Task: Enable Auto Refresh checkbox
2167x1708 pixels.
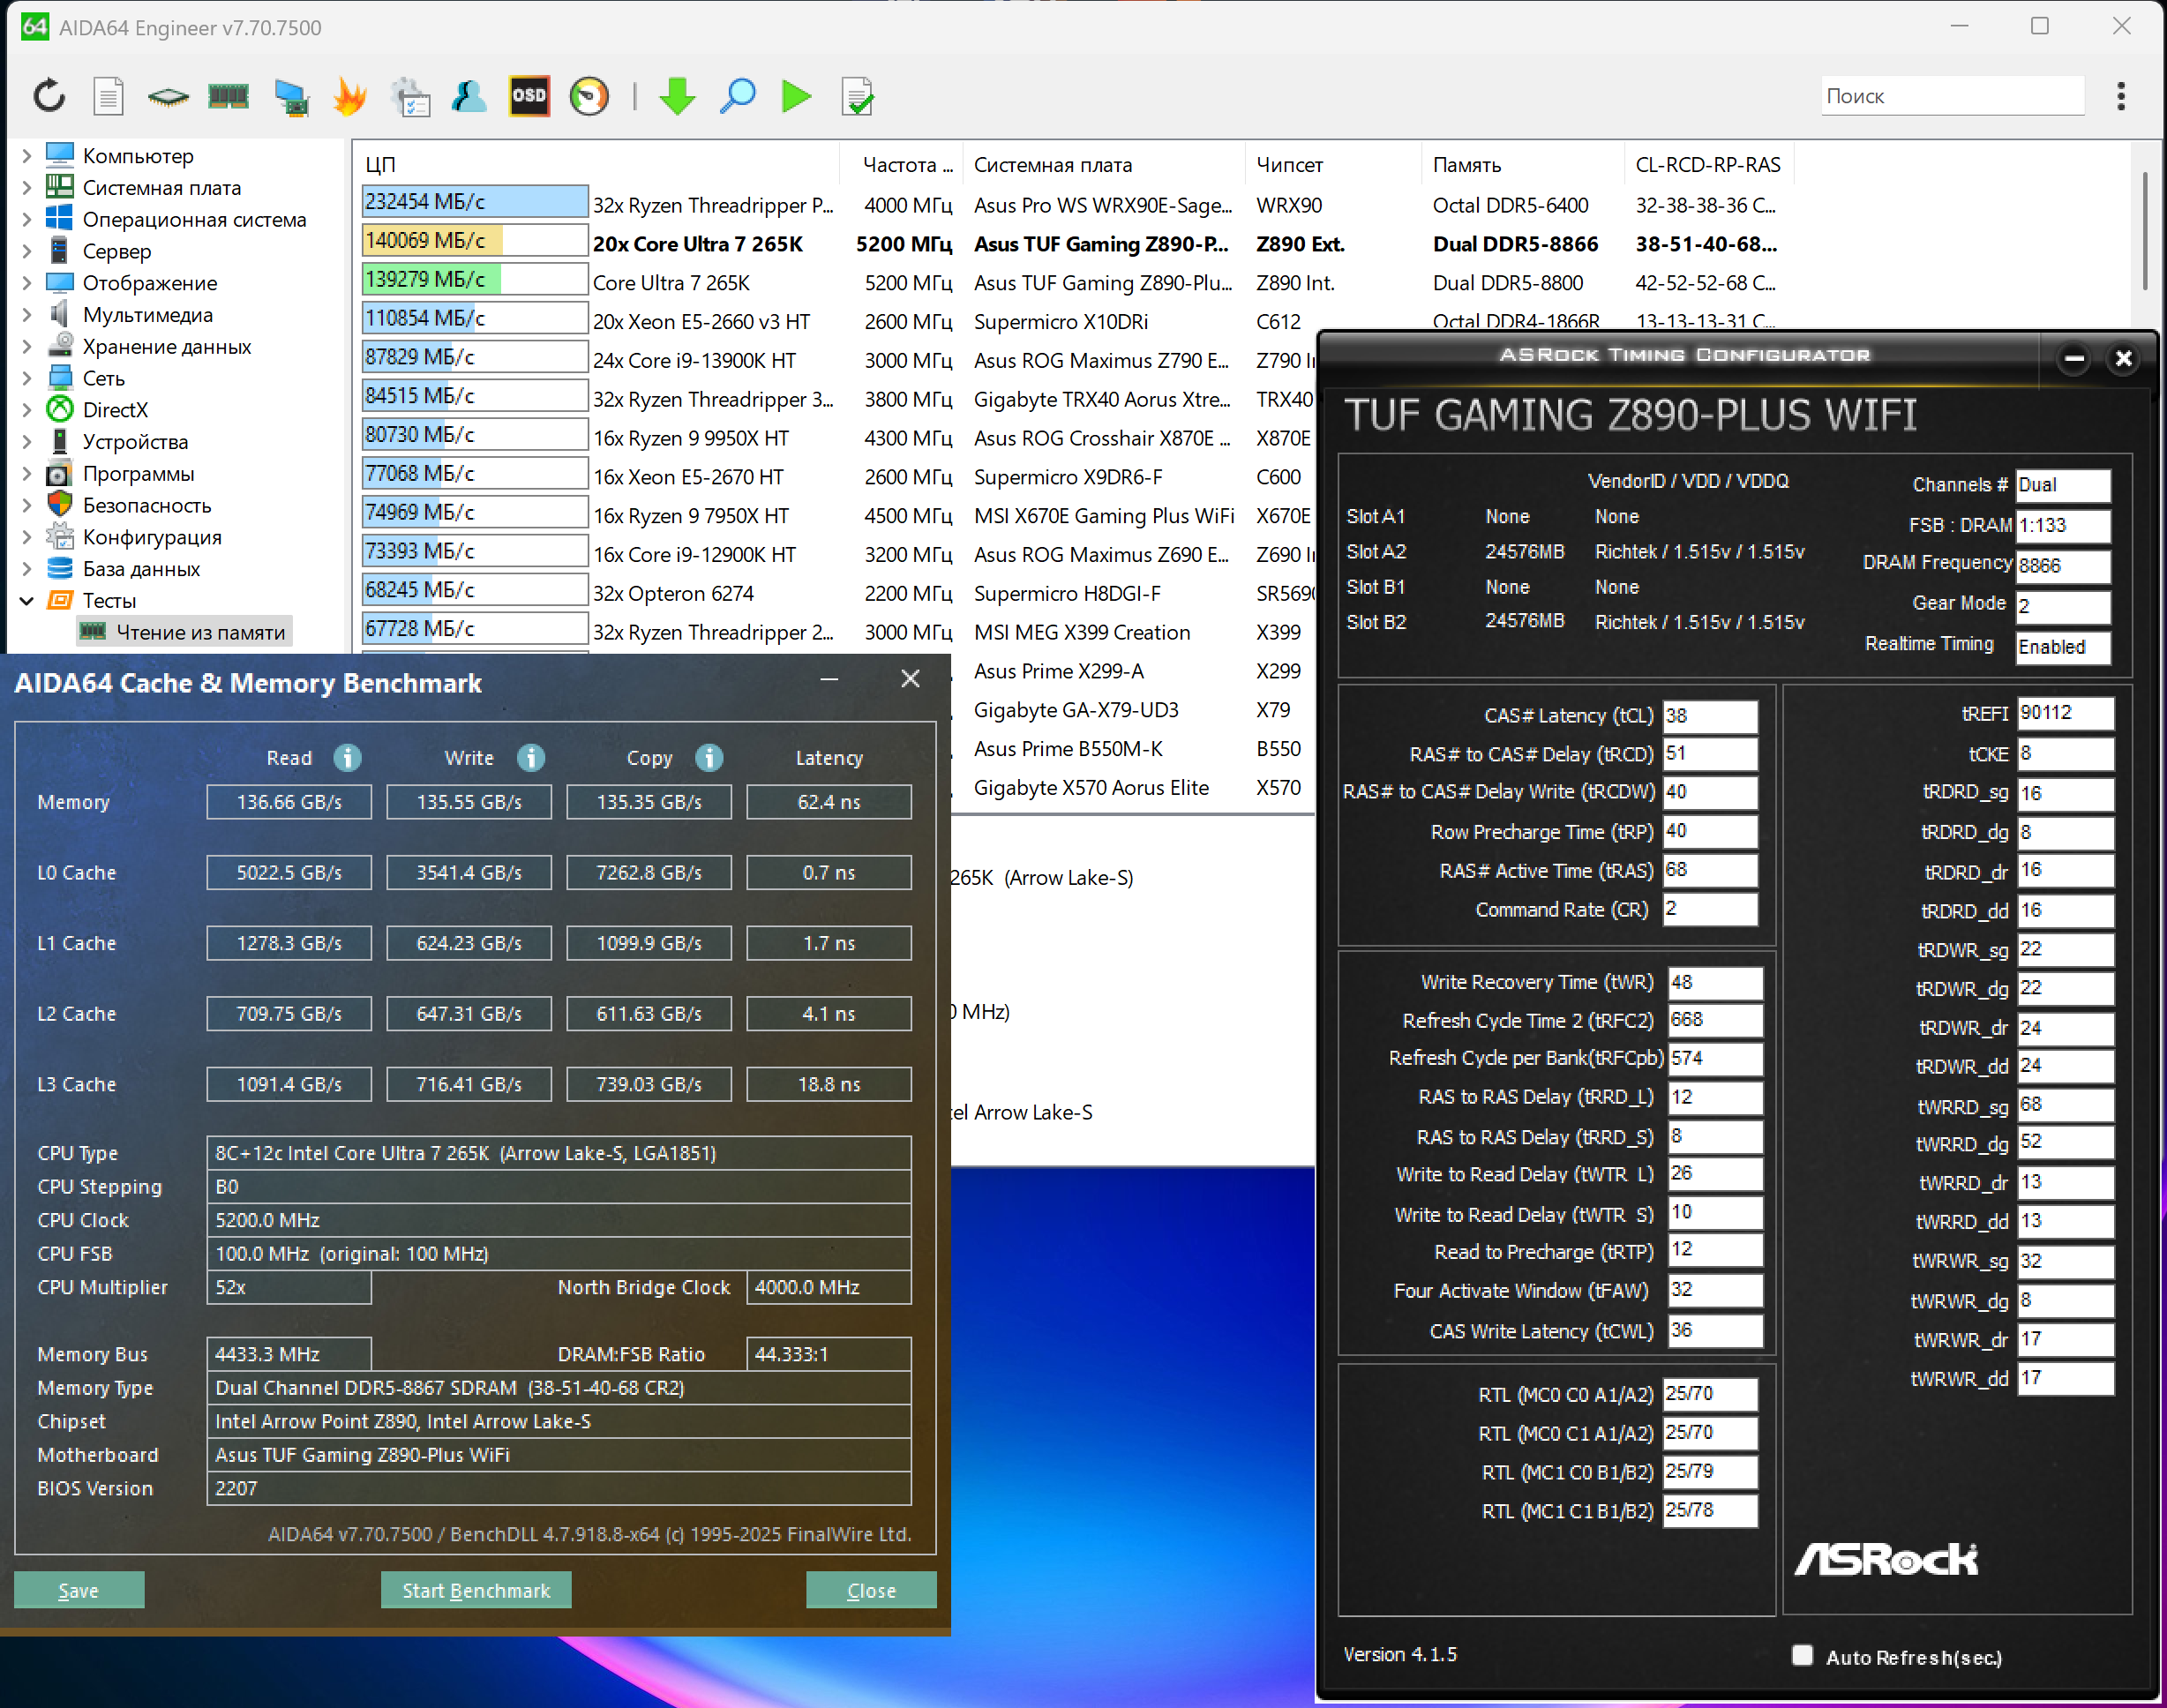Action: (1802, 1655)
